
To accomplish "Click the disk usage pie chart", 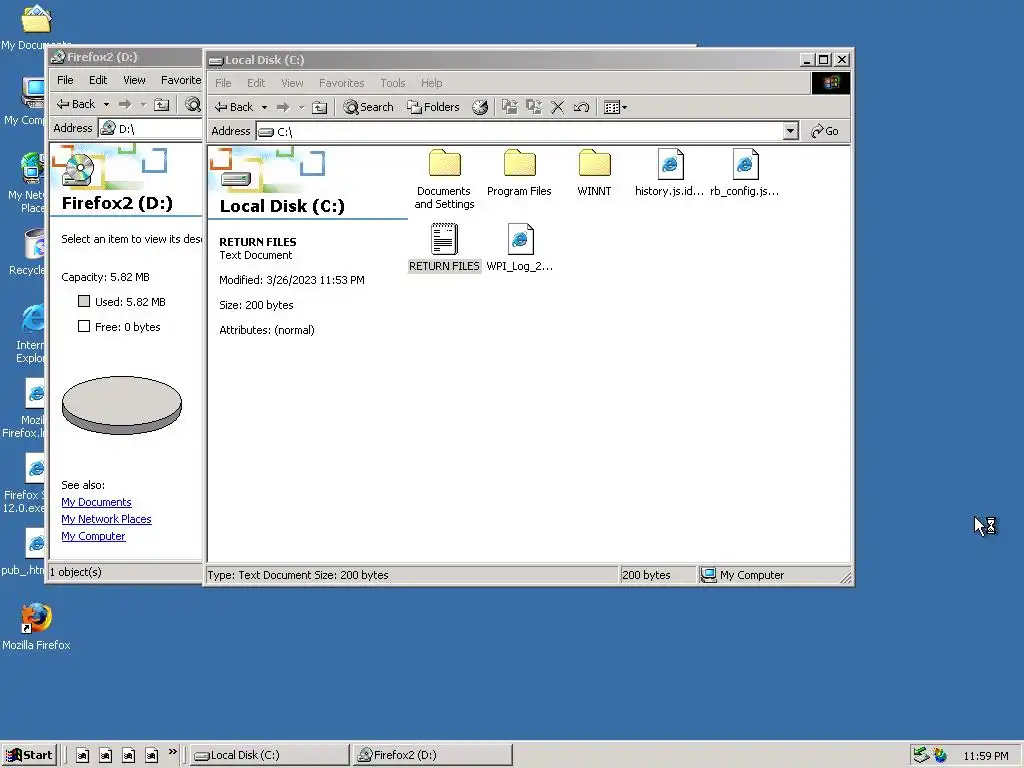I will click(121, 405).
